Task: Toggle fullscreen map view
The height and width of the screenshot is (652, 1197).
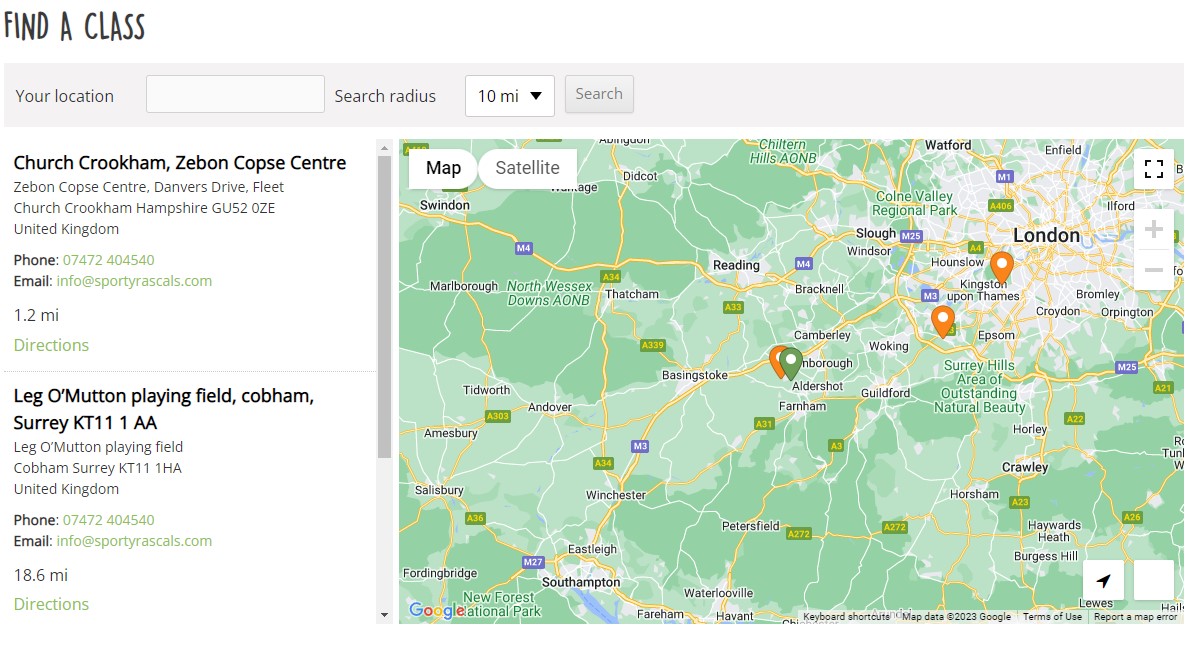Action: tap(1153, 169)
